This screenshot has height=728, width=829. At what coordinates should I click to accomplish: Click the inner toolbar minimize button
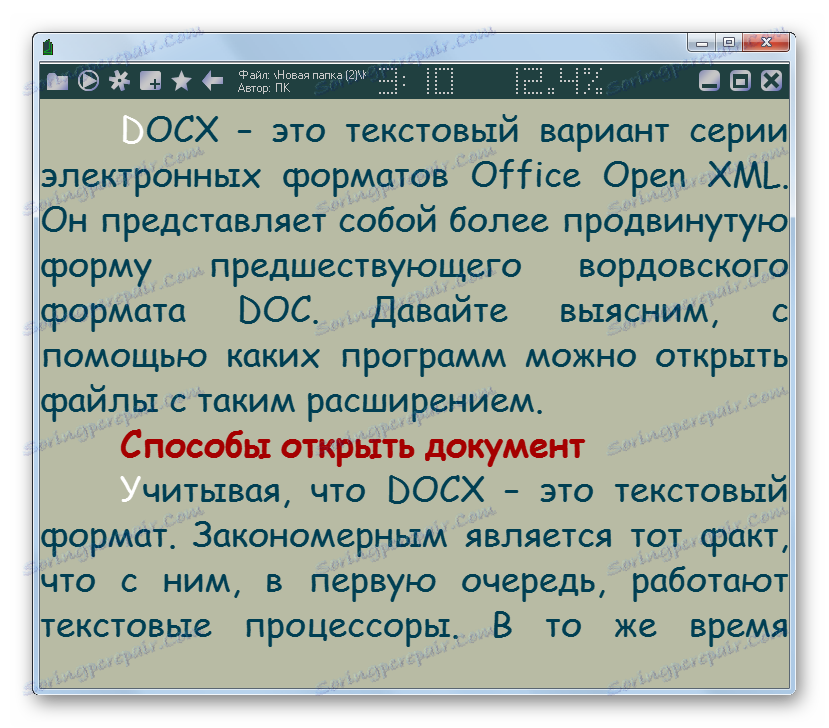point(709,81)
